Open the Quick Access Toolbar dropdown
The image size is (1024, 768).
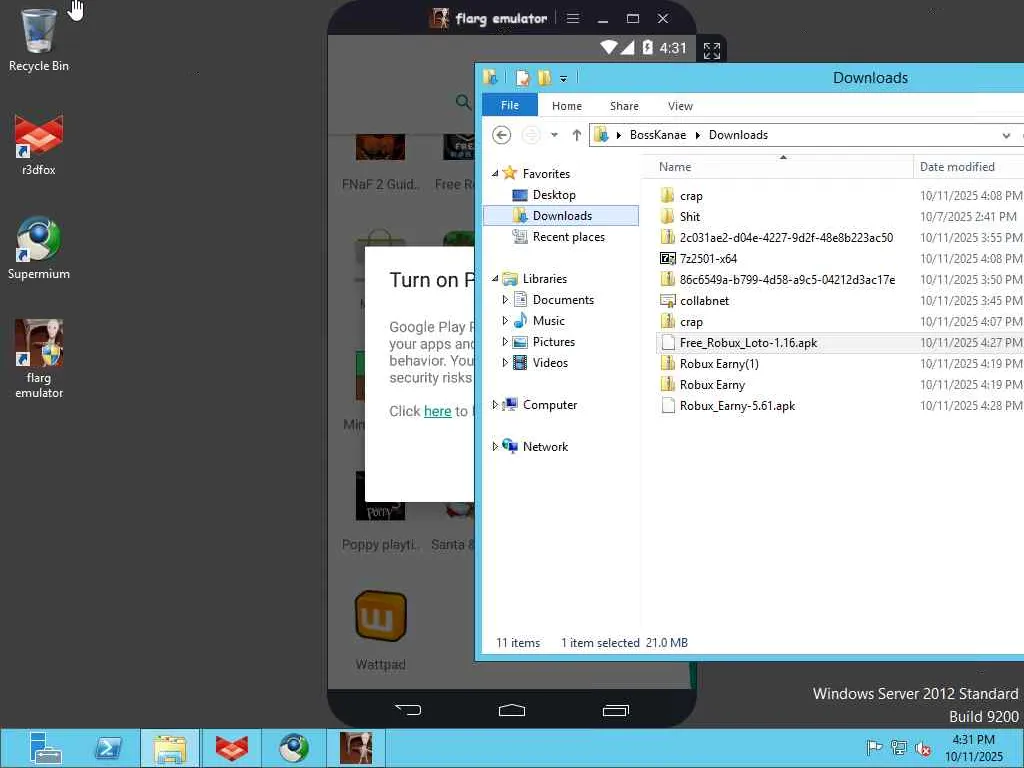[x=563, y=79]
